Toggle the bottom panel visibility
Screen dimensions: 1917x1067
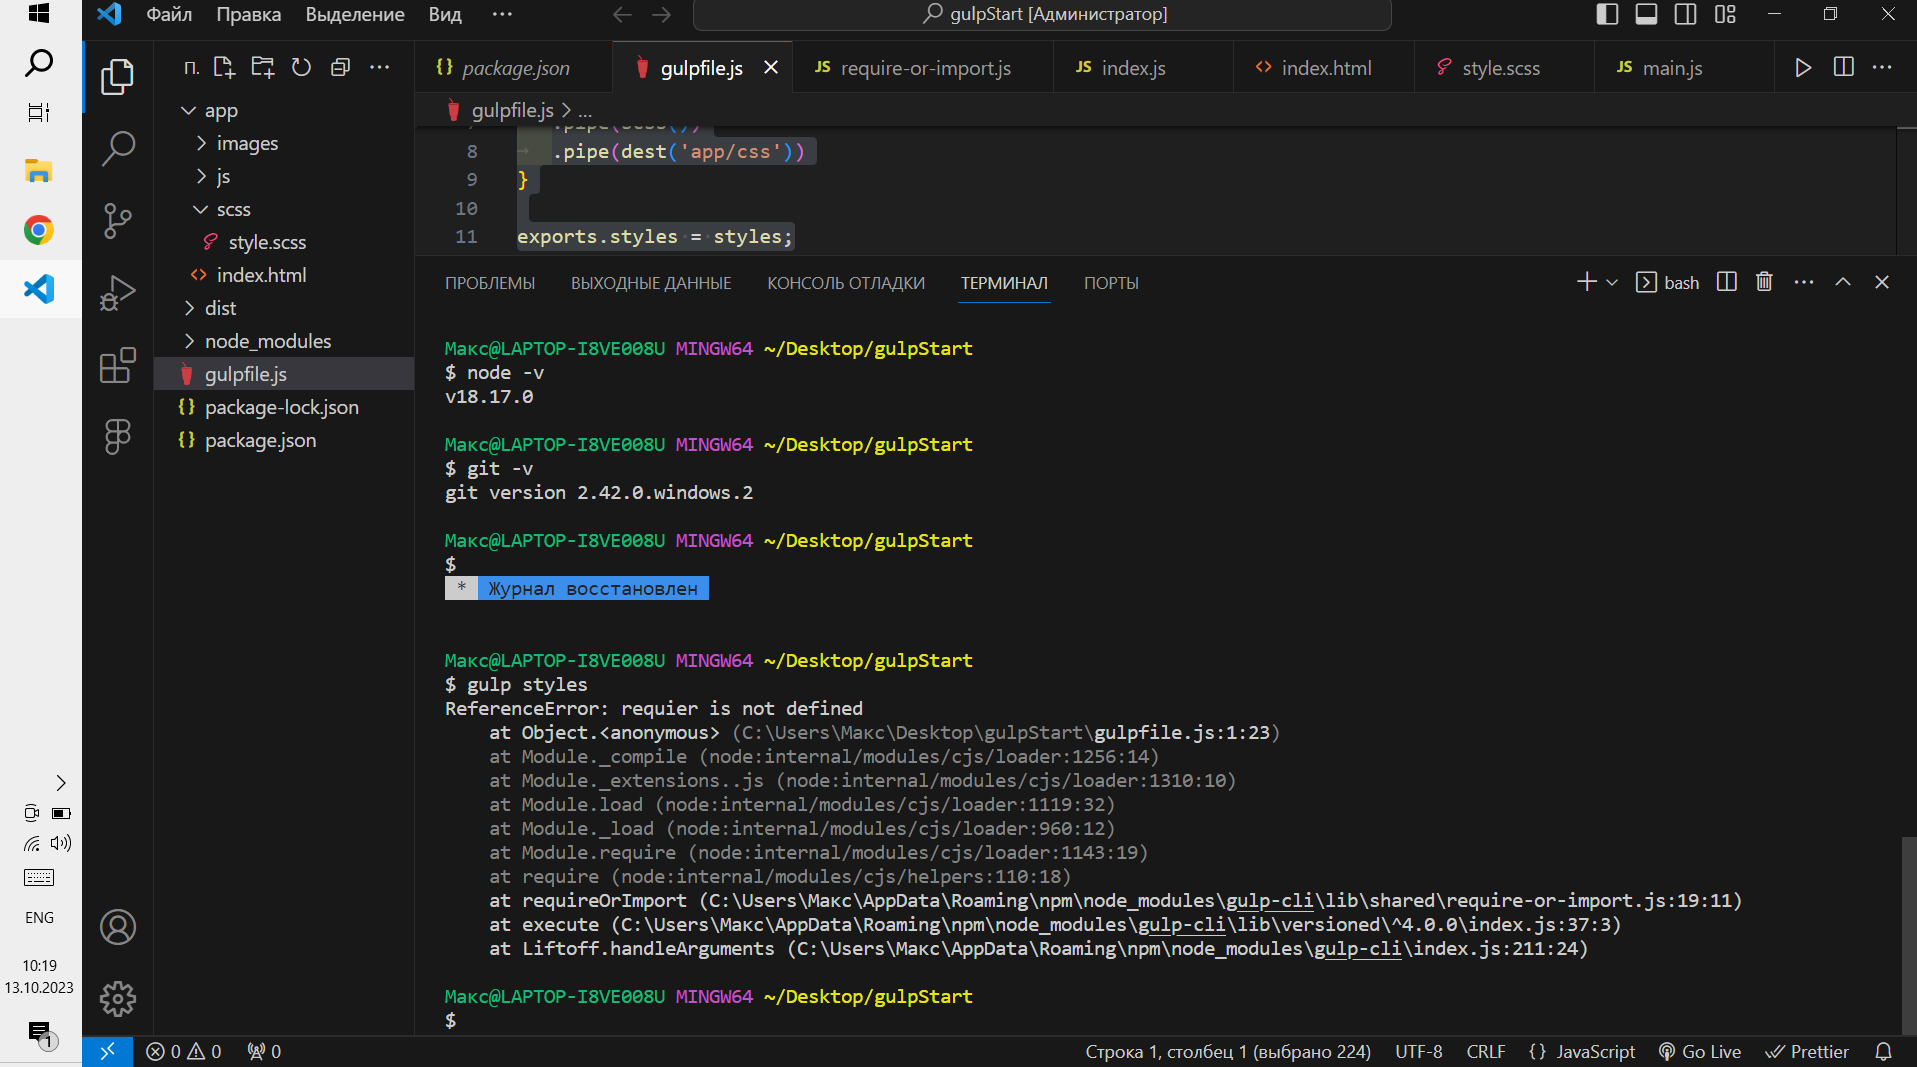click(x=1646, y=14)
